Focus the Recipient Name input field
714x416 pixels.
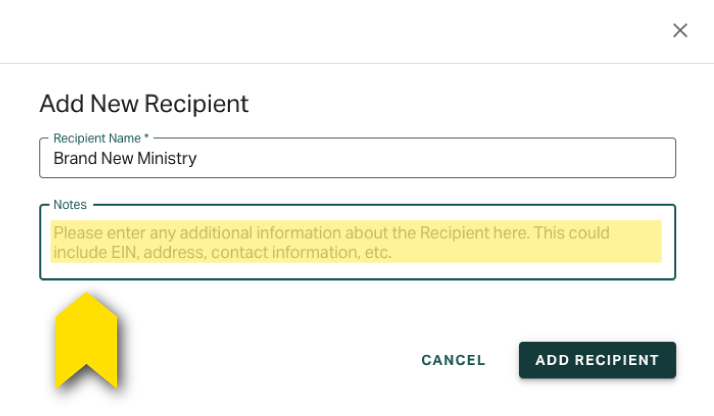[x=357, y=158]
